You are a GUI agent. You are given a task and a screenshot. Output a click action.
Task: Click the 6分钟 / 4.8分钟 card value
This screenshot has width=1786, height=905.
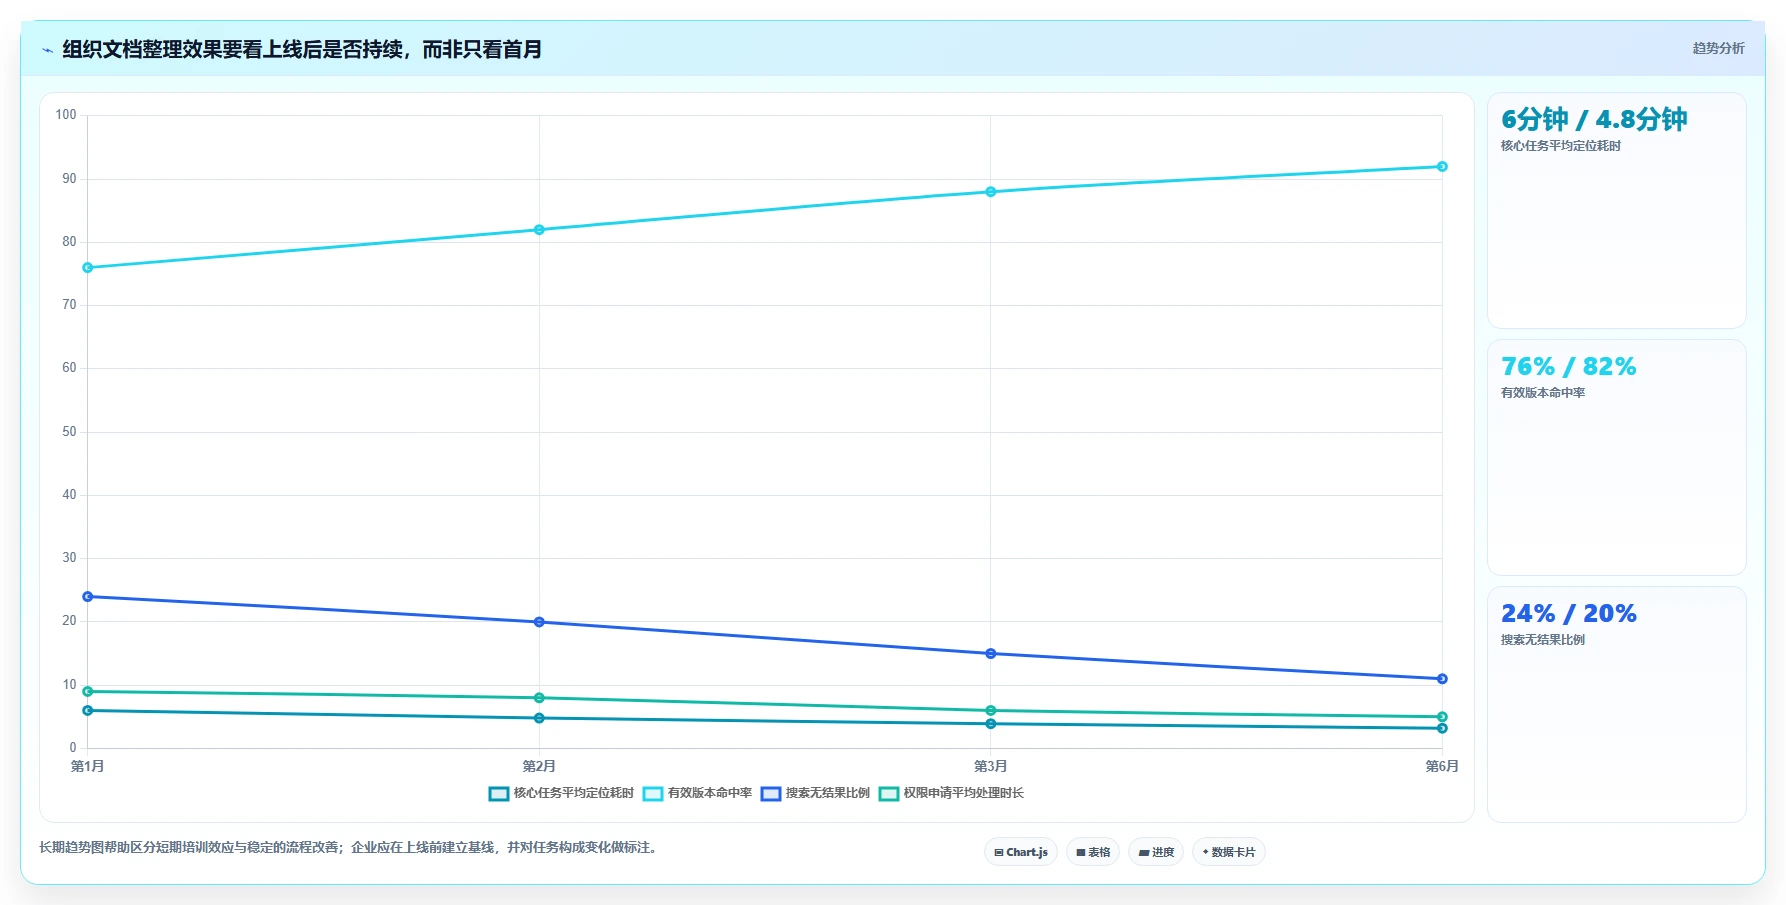[x=1594, y=120]
